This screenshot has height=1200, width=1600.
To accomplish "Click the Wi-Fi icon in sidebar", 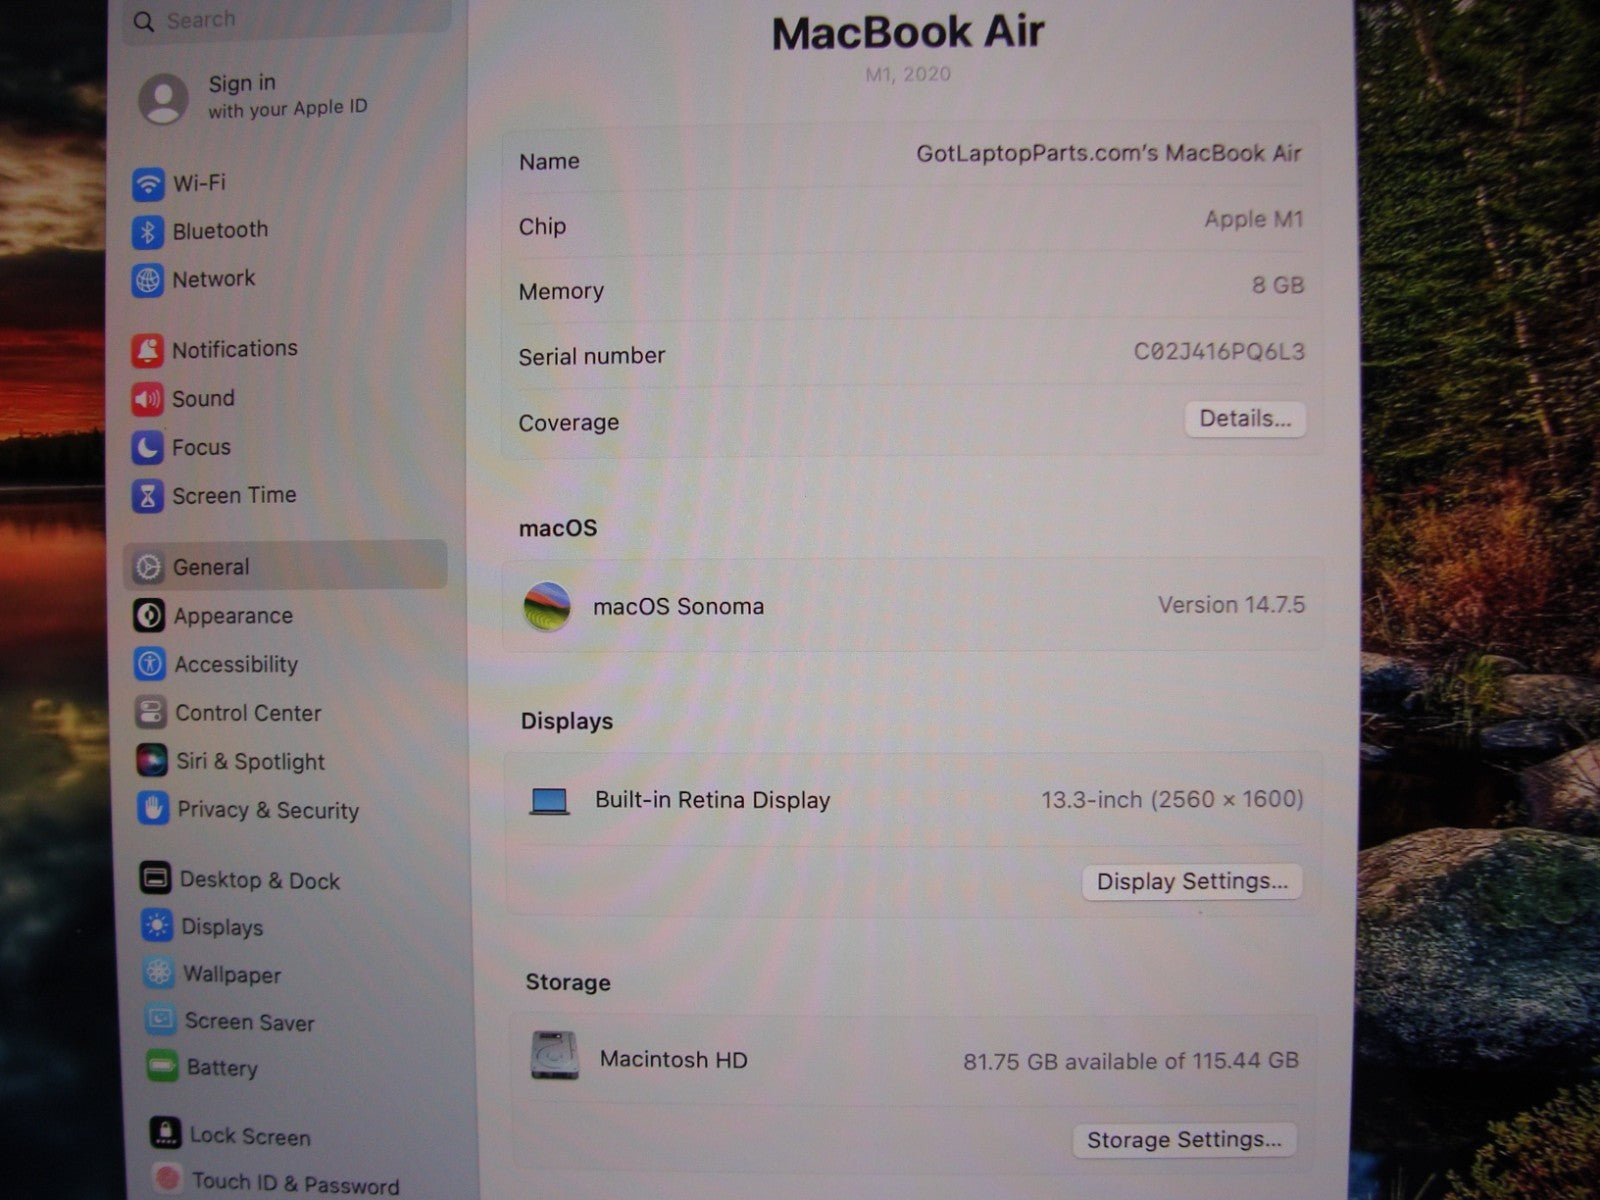I will (148, 184).
